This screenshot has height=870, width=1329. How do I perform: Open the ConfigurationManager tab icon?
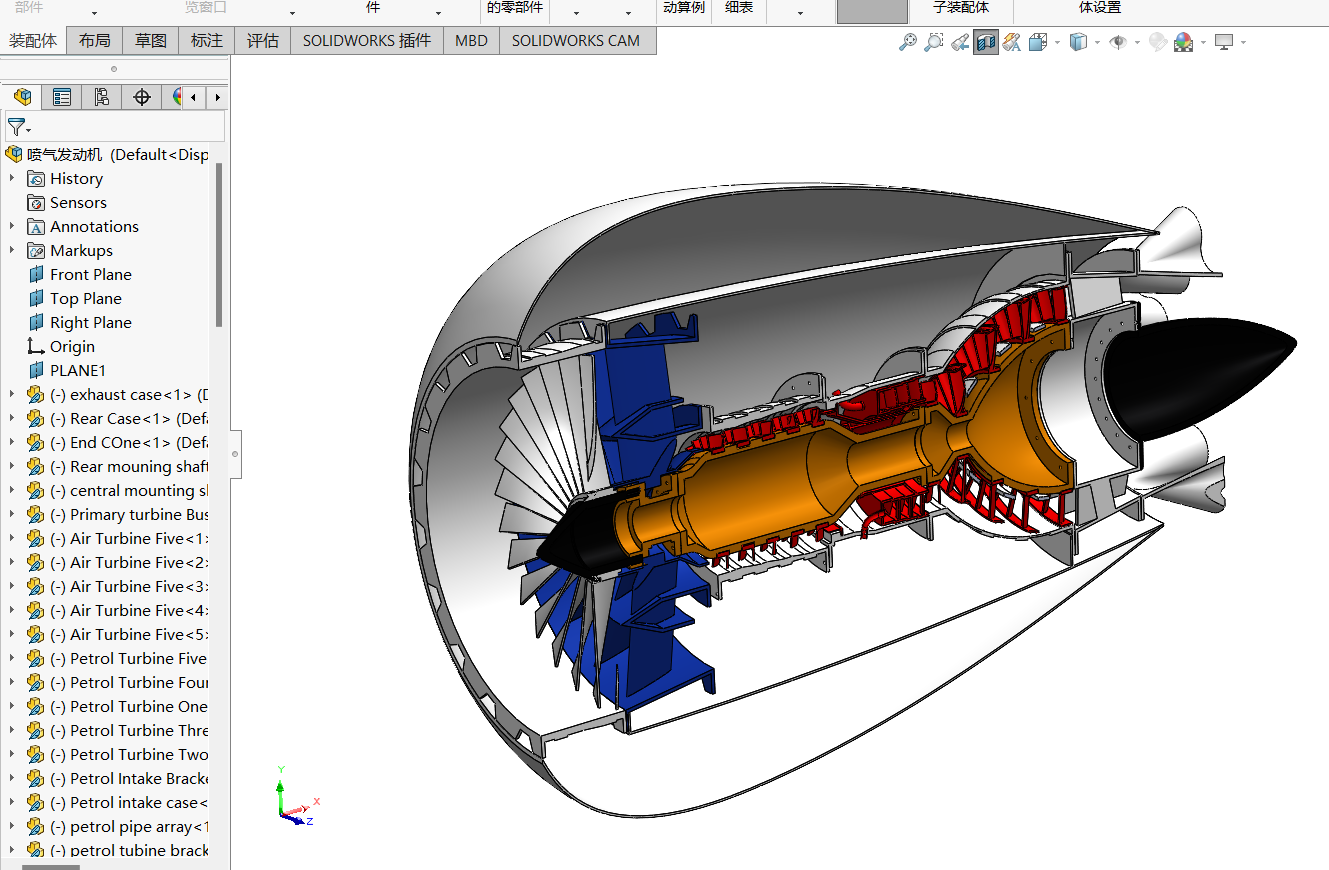(101, 97)
